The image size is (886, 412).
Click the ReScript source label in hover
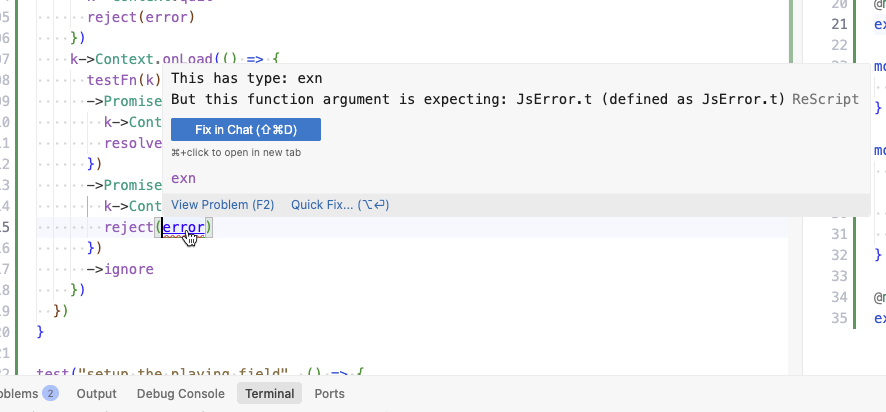pos(825,99)
